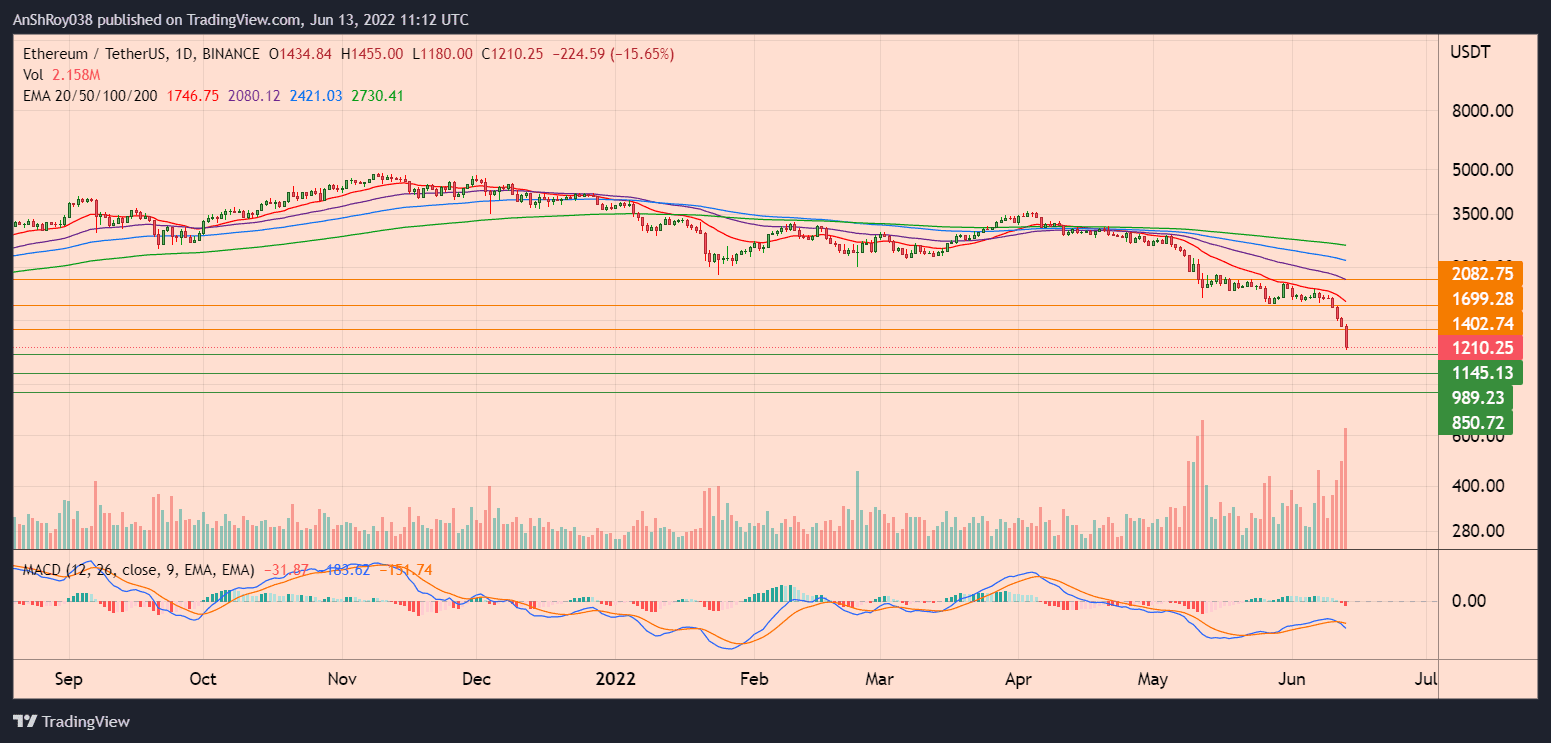Select the EMA 20/50/100/200 indicator legend

[90, 95]
